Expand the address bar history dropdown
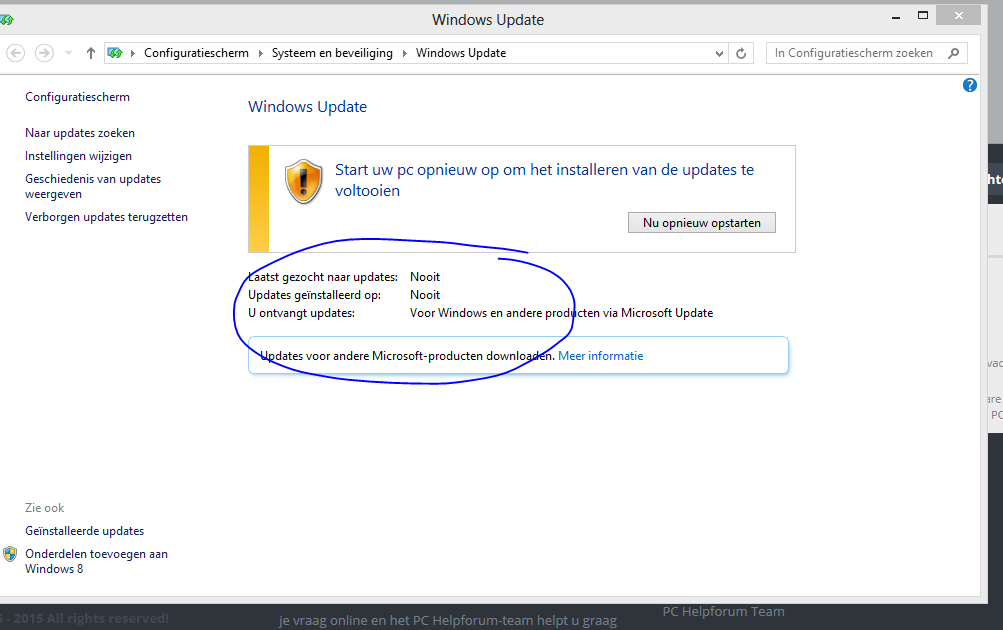 click(719, 54)
